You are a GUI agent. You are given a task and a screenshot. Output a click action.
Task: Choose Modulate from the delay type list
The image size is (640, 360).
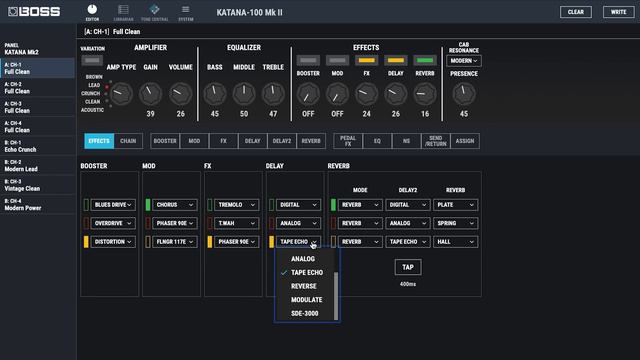(x=304, y=300)
